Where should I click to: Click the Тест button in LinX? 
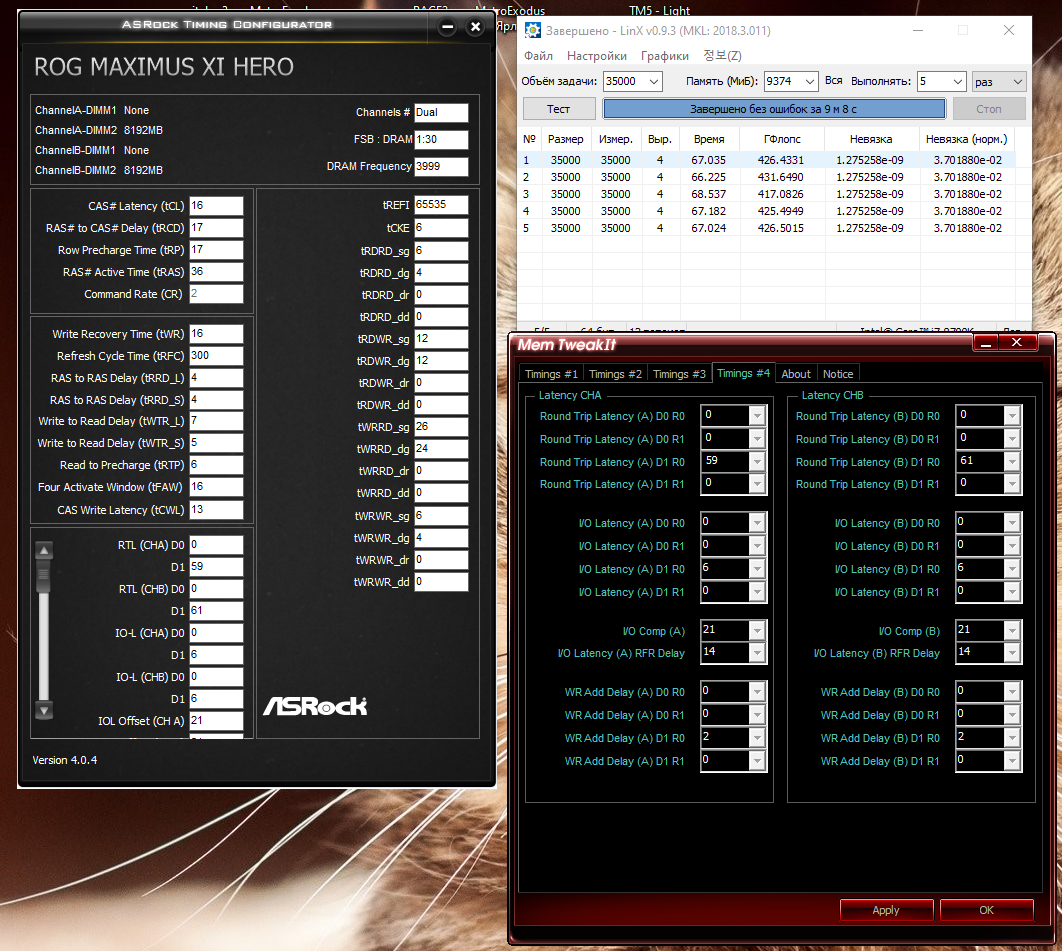559,109
